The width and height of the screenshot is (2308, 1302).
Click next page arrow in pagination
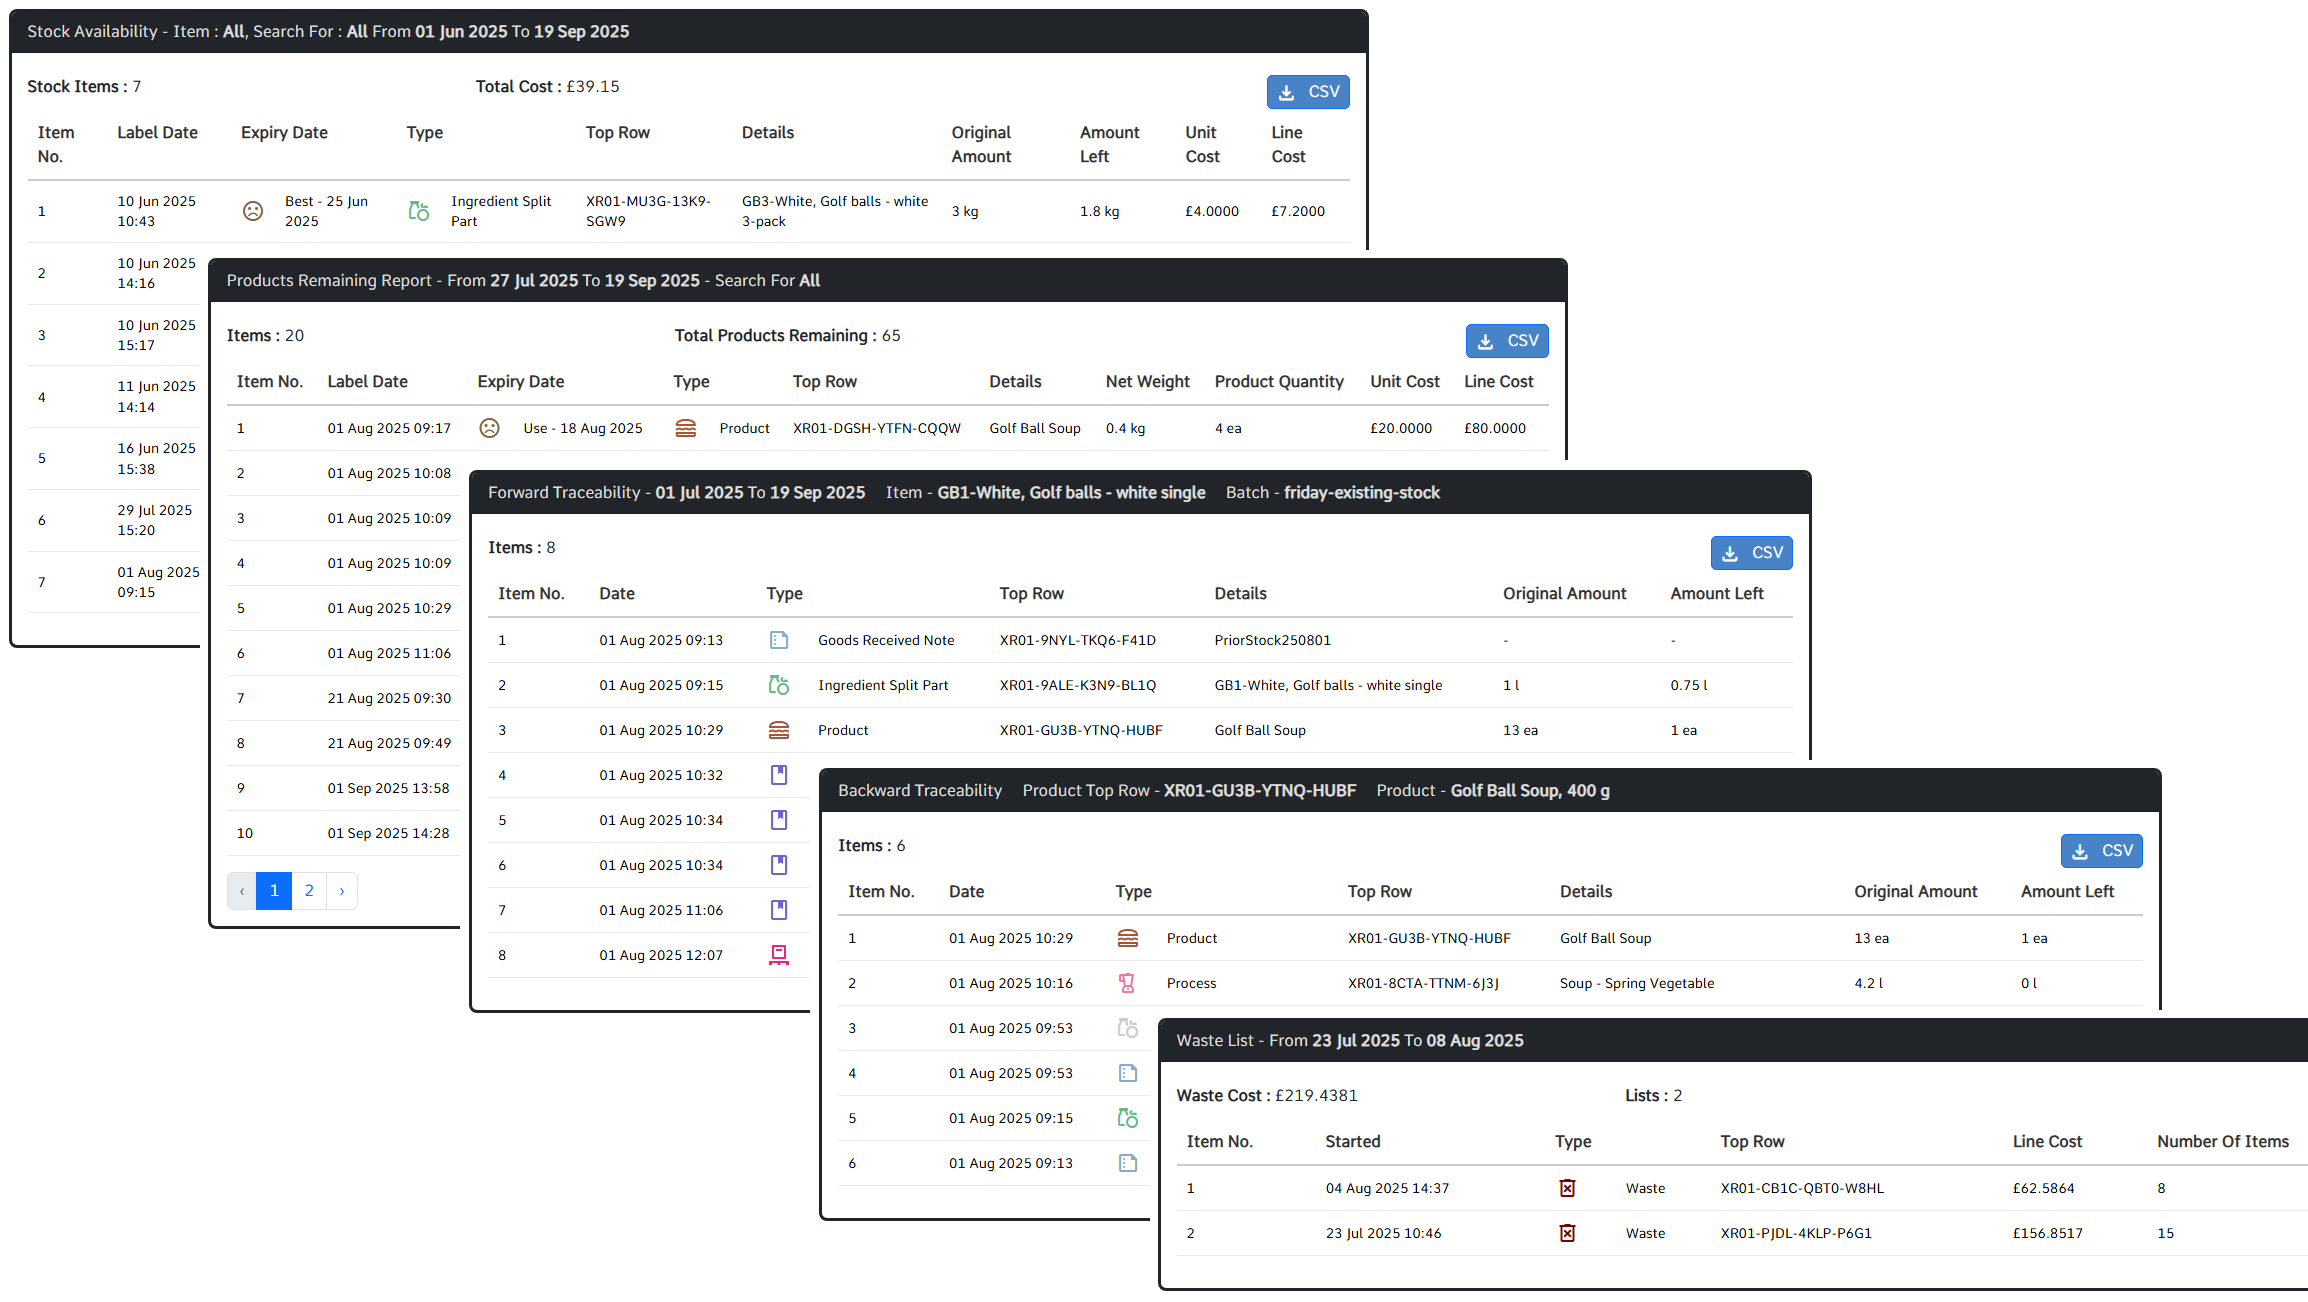pyautogui.click(x=342, y=891)
